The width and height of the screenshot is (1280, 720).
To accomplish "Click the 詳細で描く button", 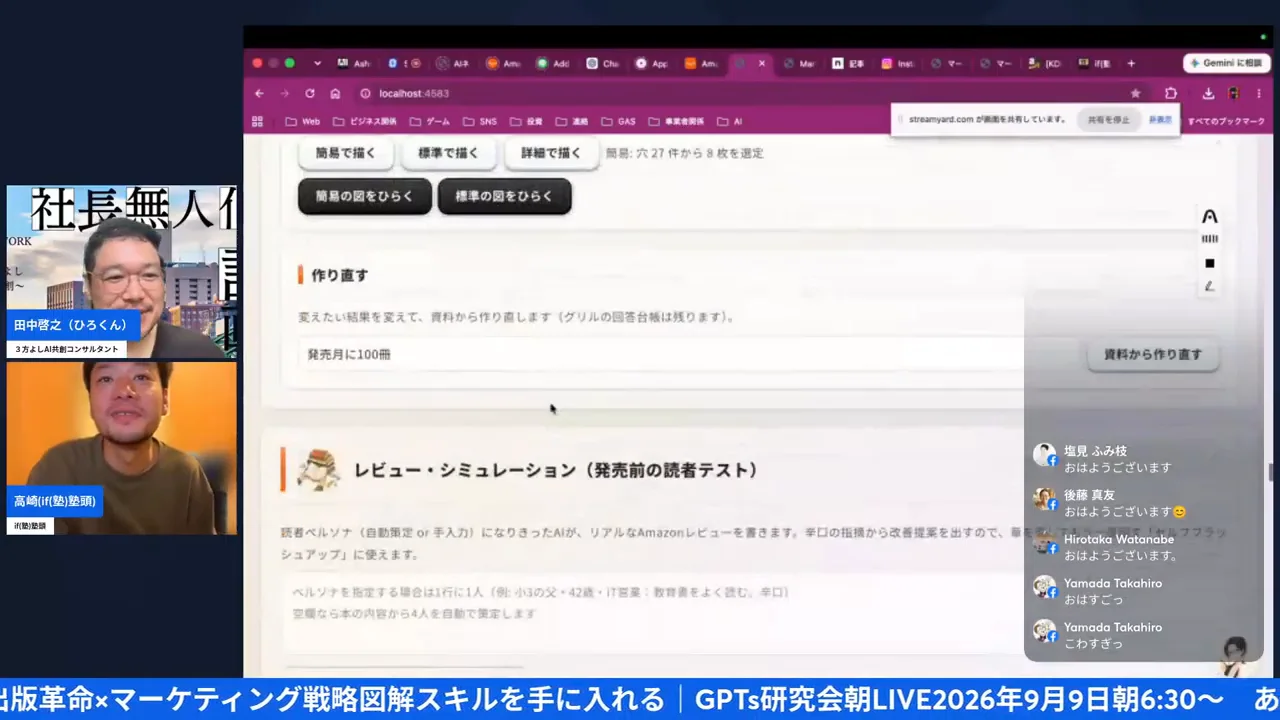I will click(551, 153).
